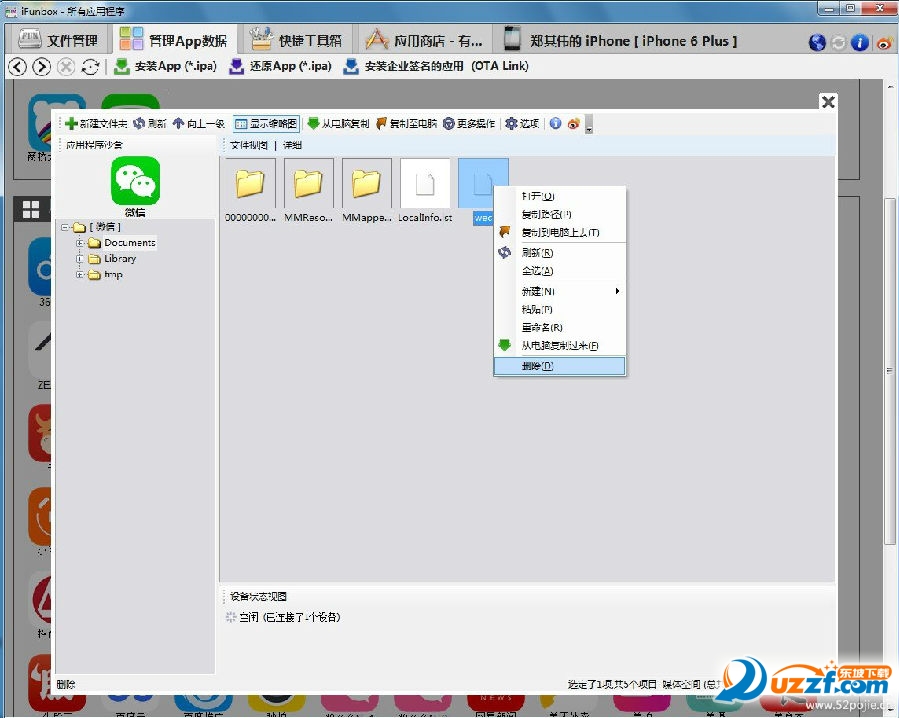Close the sandbox dialog with the X

828,102
